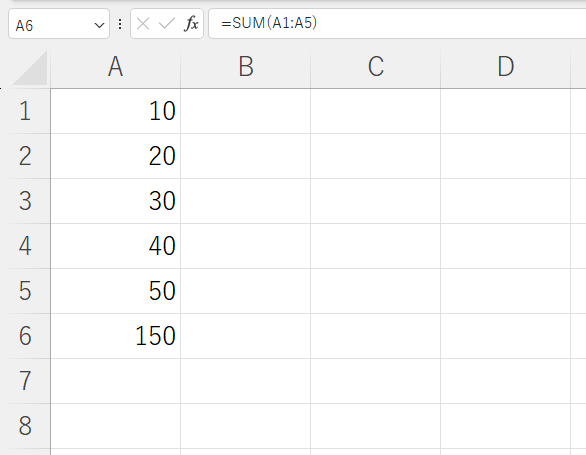This screenshot has height=455, width=586.
Task: Select the column B header
Action: click(246, 67)
